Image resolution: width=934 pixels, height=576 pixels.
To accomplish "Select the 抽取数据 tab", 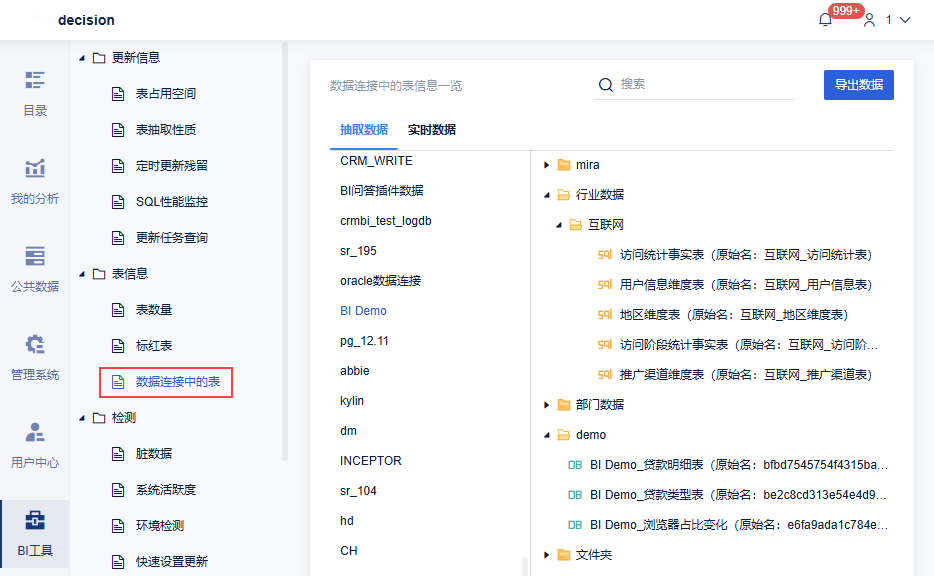I will pos(364,130).
